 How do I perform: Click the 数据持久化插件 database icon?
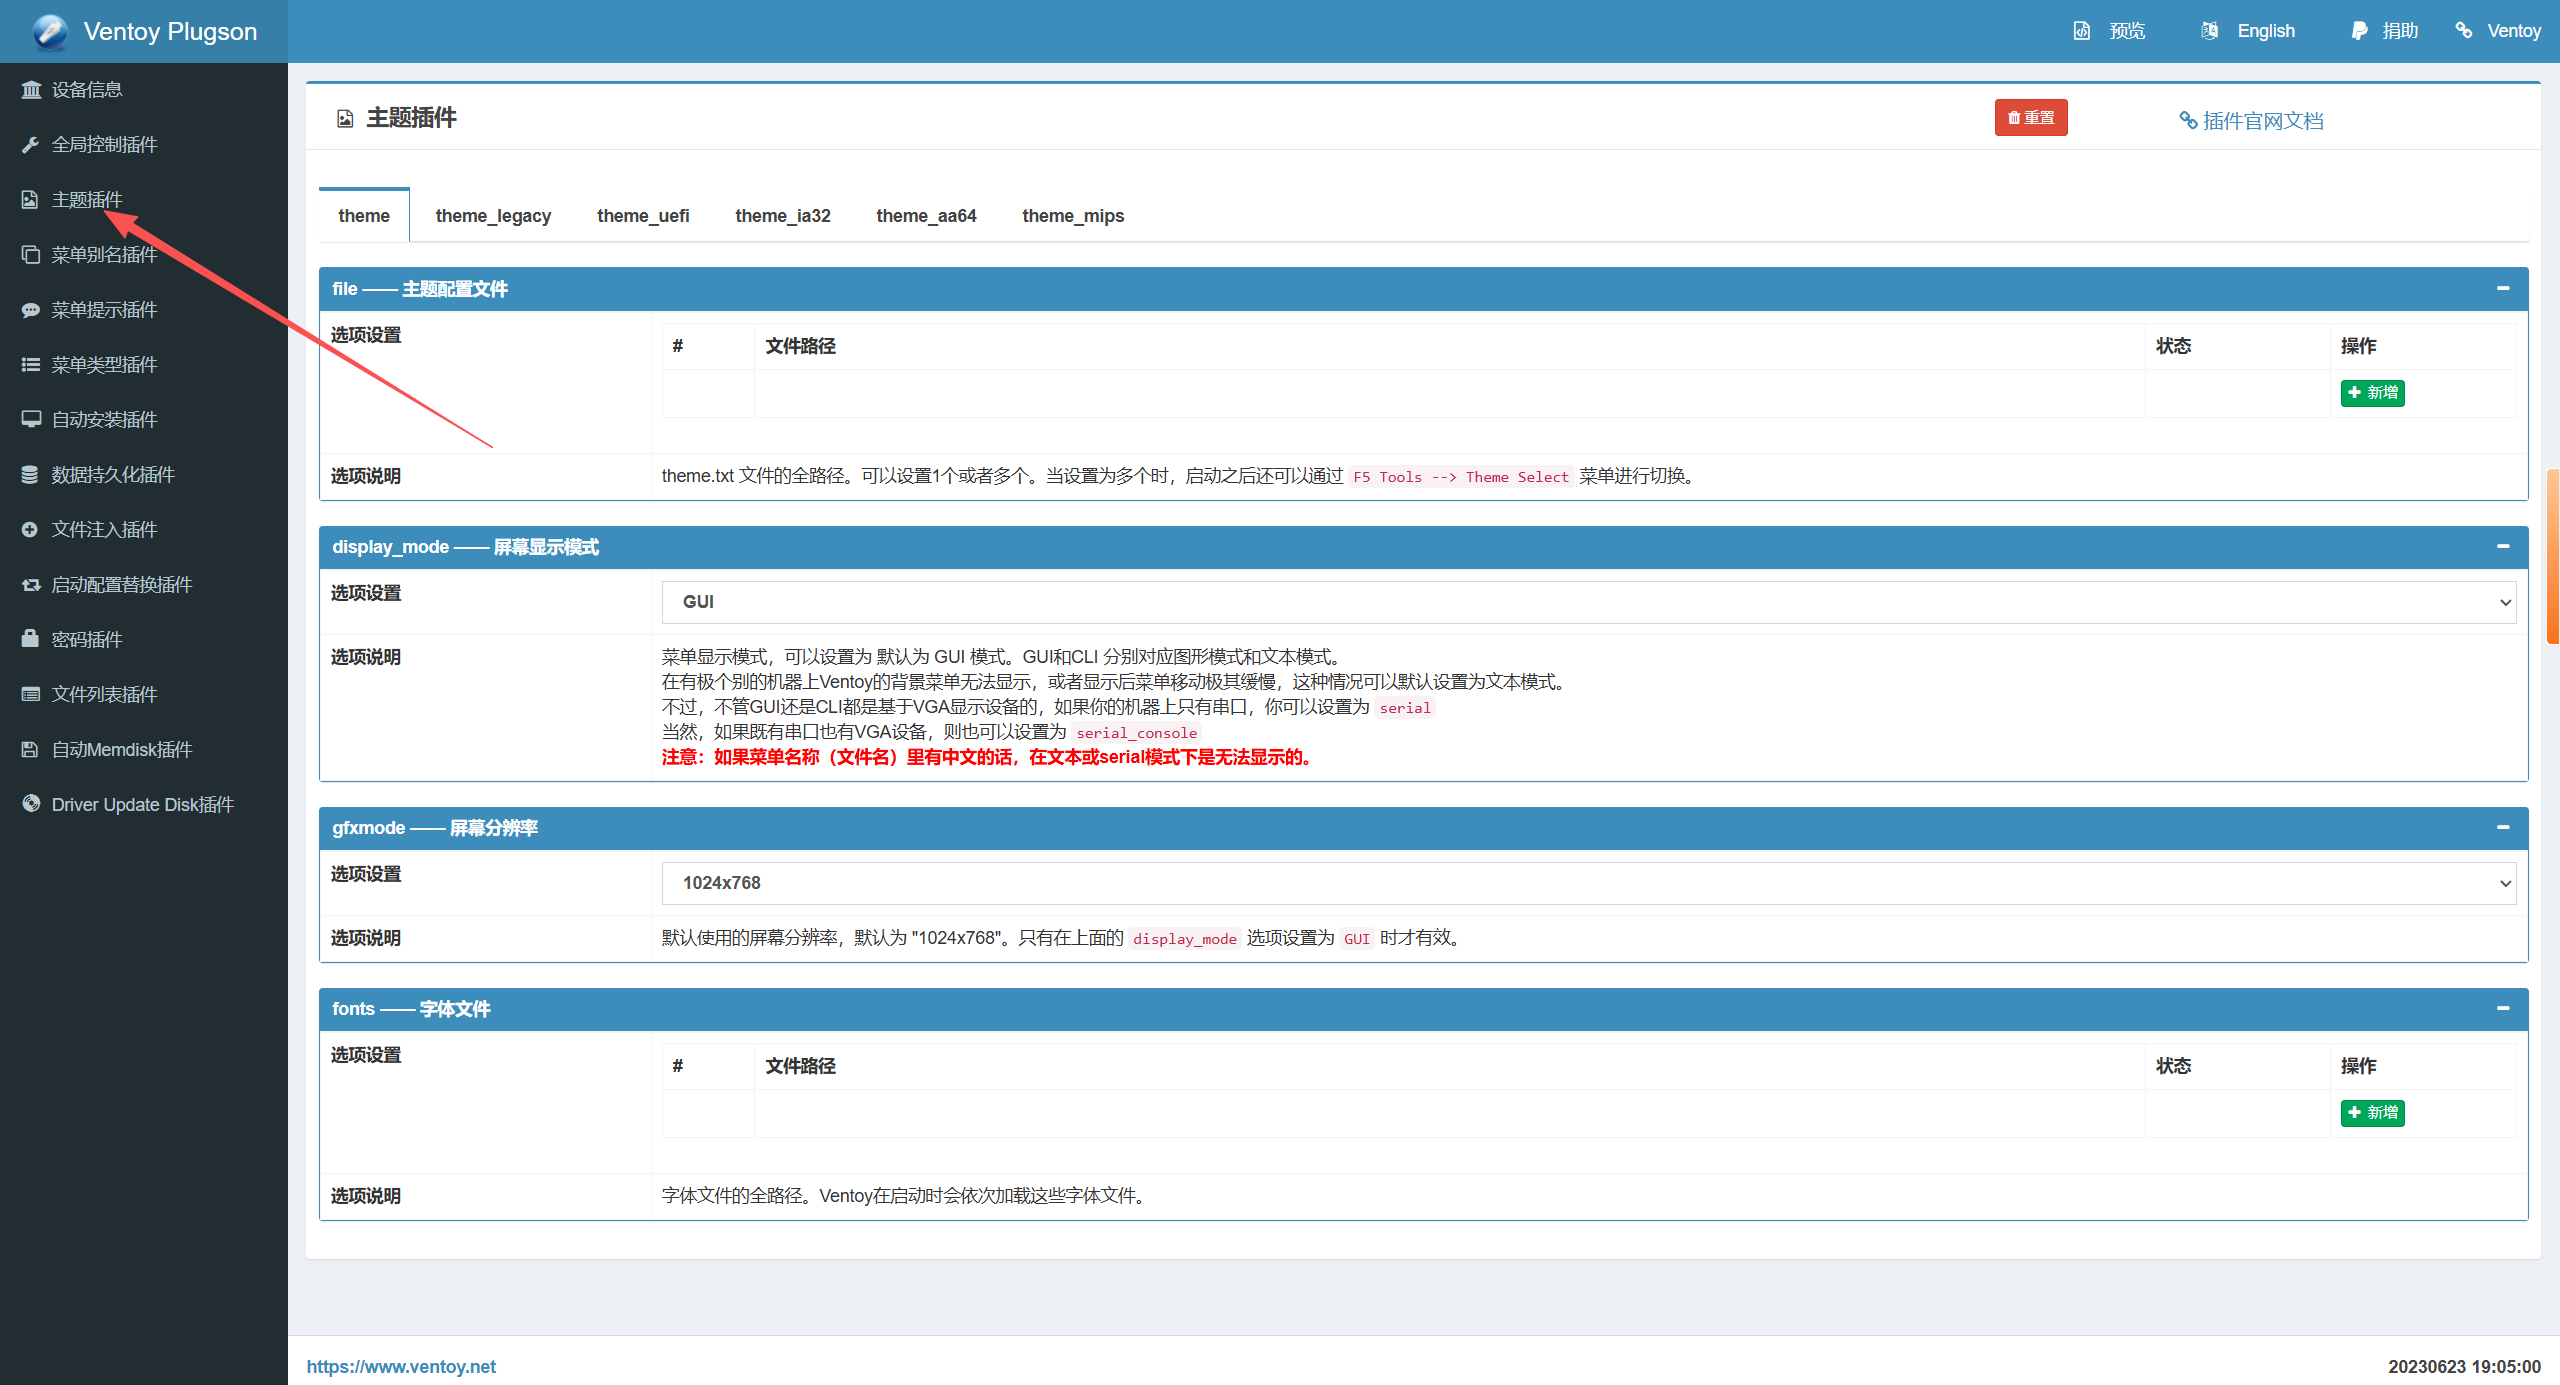coord(31,475)
